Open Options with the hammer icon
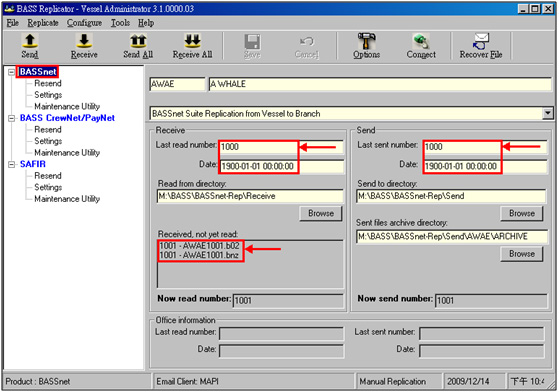The width and height of the screenshot is (559, 392). pyautogui.click(x=366, y=41)
